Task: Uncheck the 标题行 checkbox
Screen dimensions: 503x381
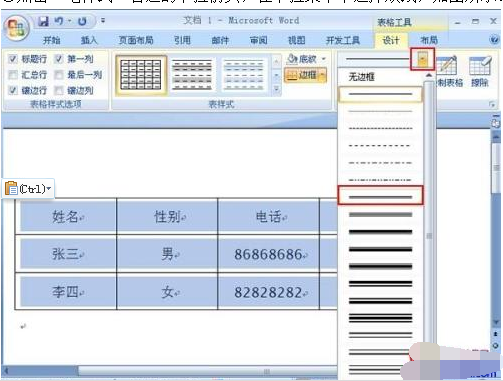Action: coord(13,59)
